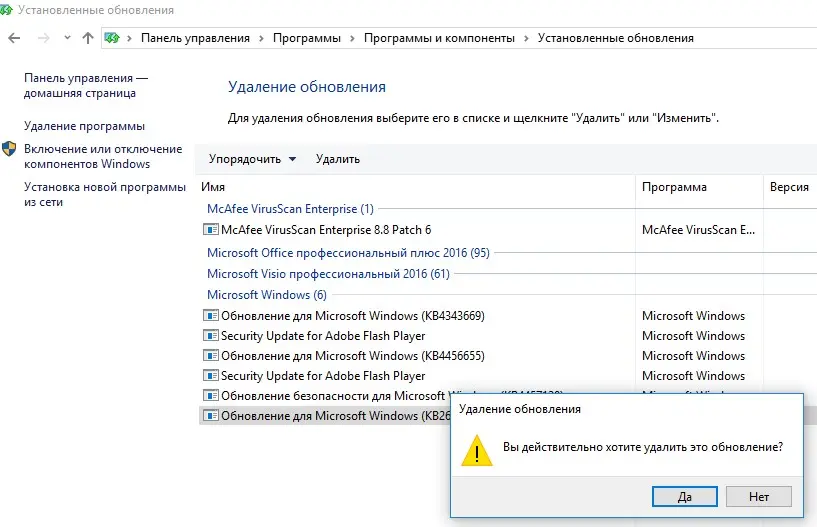Click Установленные обновления in the breadcrumb
Screen dimensions: 817x527
[x=616, y=38]
